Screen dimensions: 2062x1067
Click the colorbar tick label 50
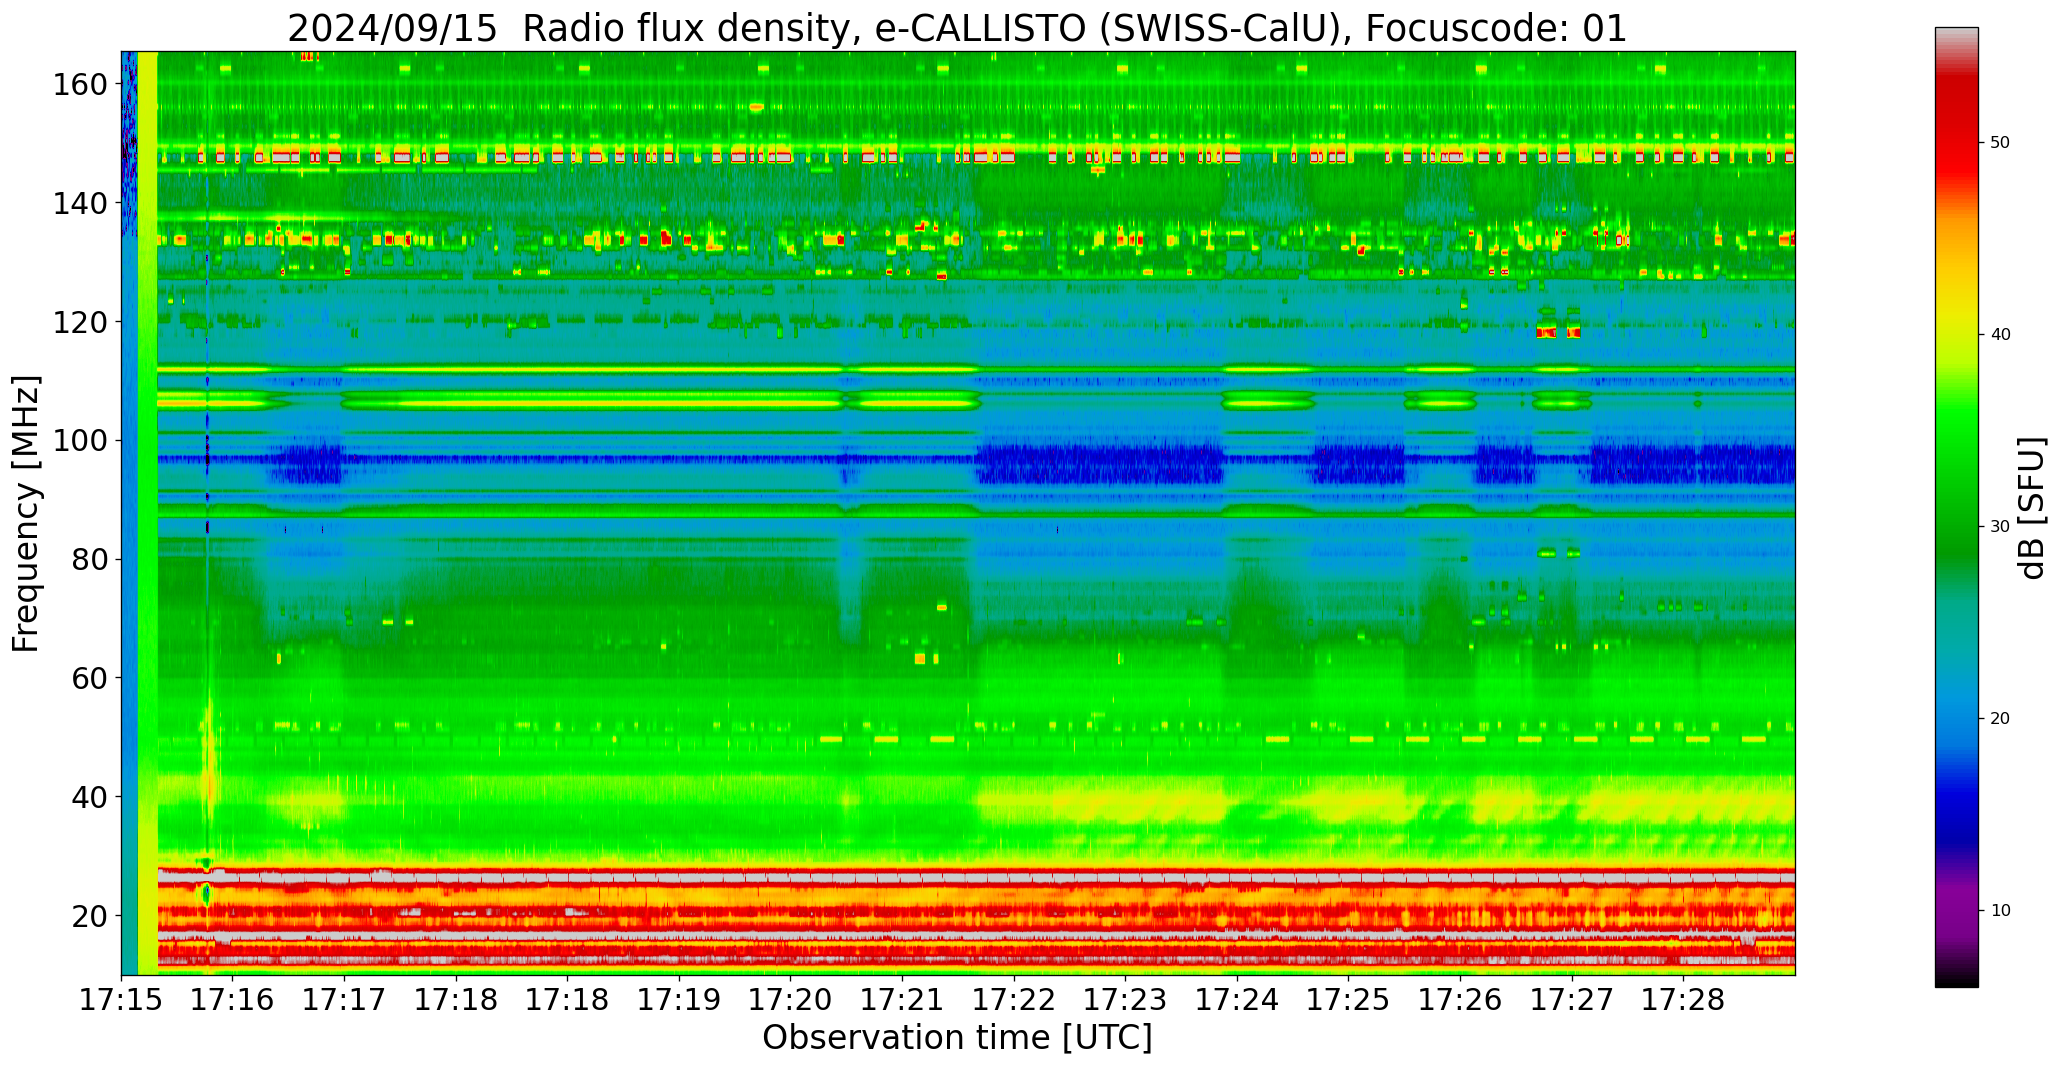pyautogui.click(x=2000, y=143)
